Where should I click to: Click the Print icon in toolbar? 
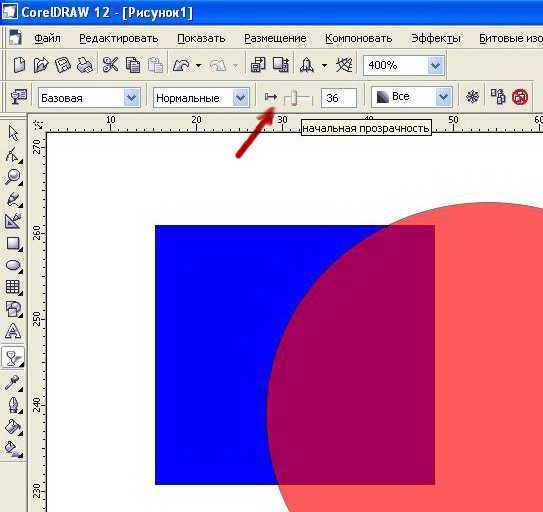84,65
